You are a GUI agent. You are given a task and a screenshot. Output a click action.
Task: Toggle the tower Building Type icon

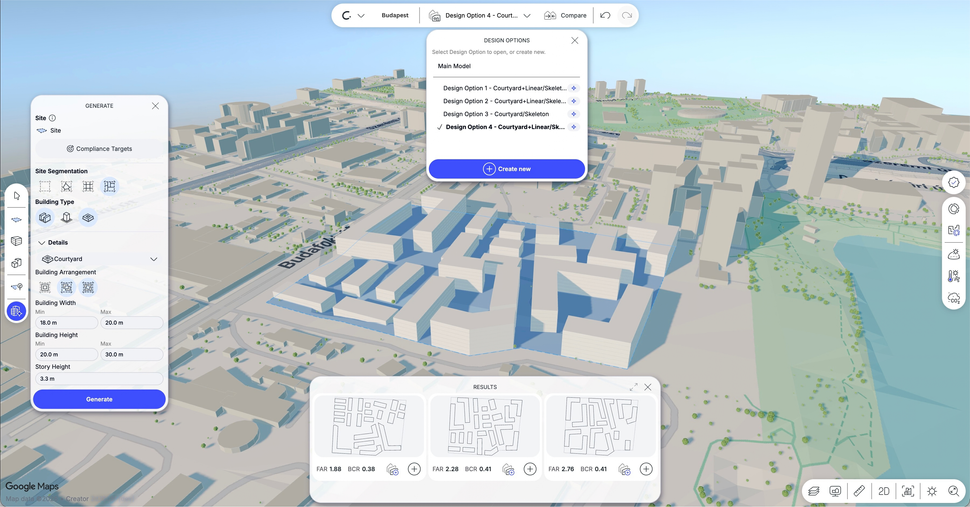(66, 218)
